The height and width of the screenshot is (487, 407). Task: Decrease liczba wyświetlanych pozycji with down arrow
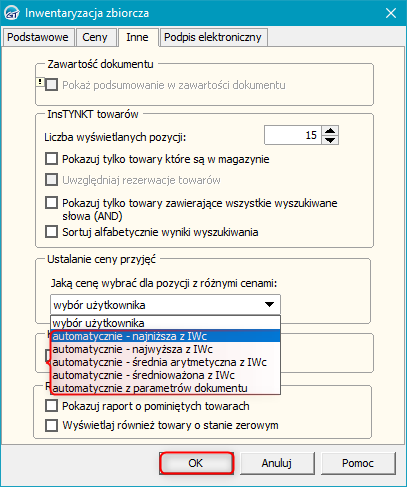click(330, 140)
